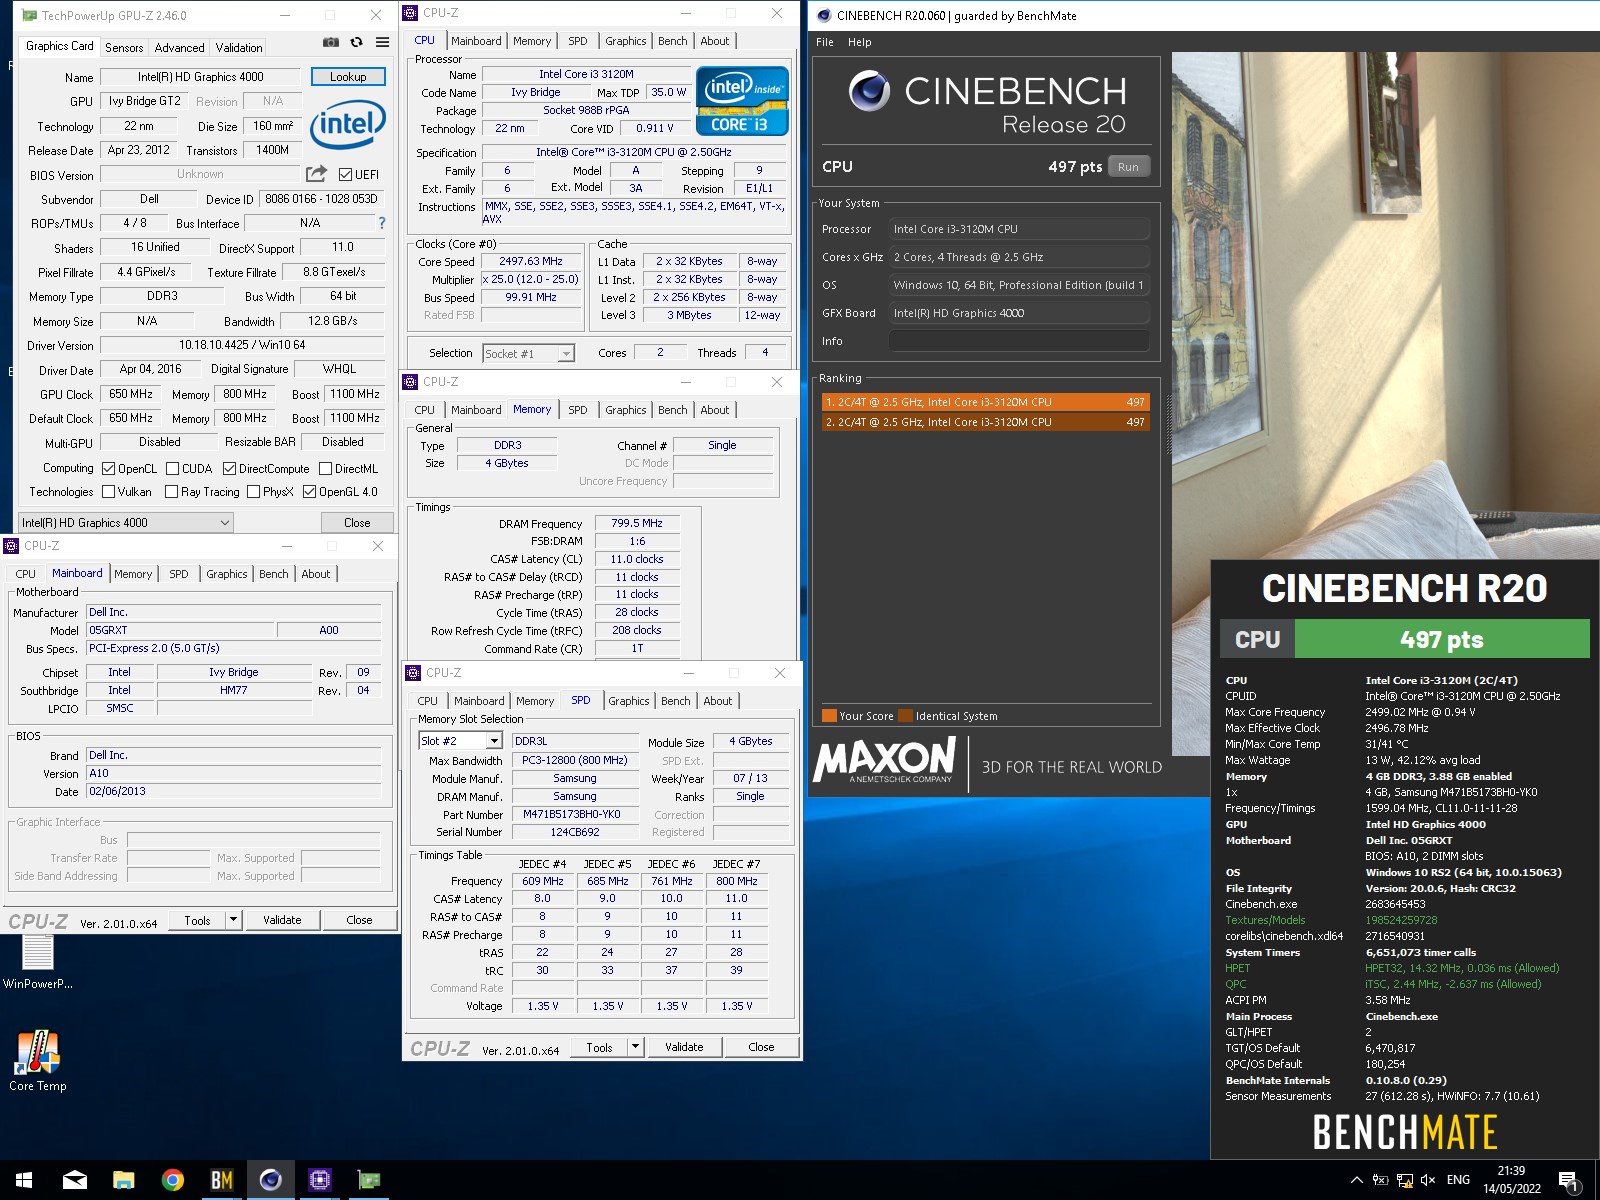Click the Intel logo in GPU-Z

[348, 125]
